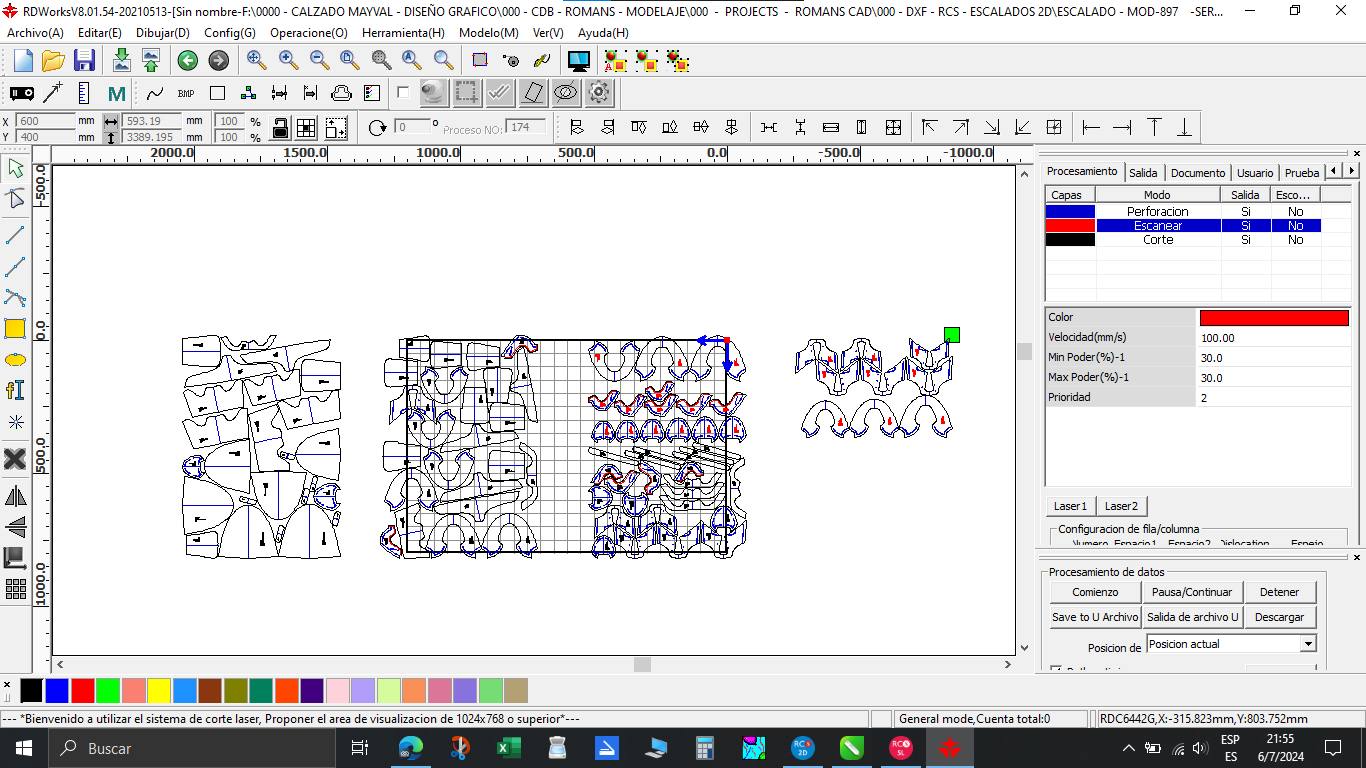Toggle the aspect ratio padlock
Screen dimensions: 1366x768
280,128
